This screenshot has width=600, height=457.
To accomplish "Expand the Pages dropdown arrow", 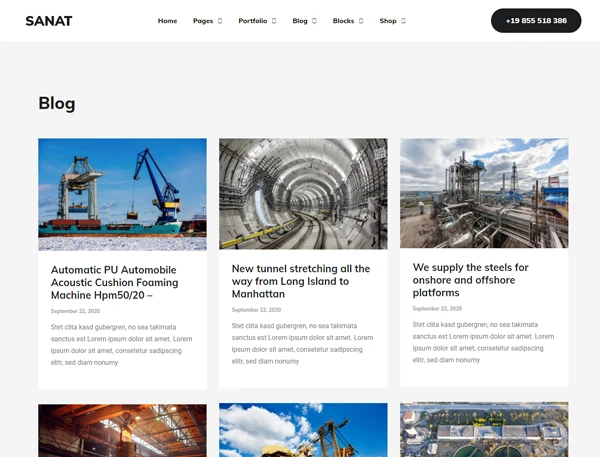I will point(220,21).
